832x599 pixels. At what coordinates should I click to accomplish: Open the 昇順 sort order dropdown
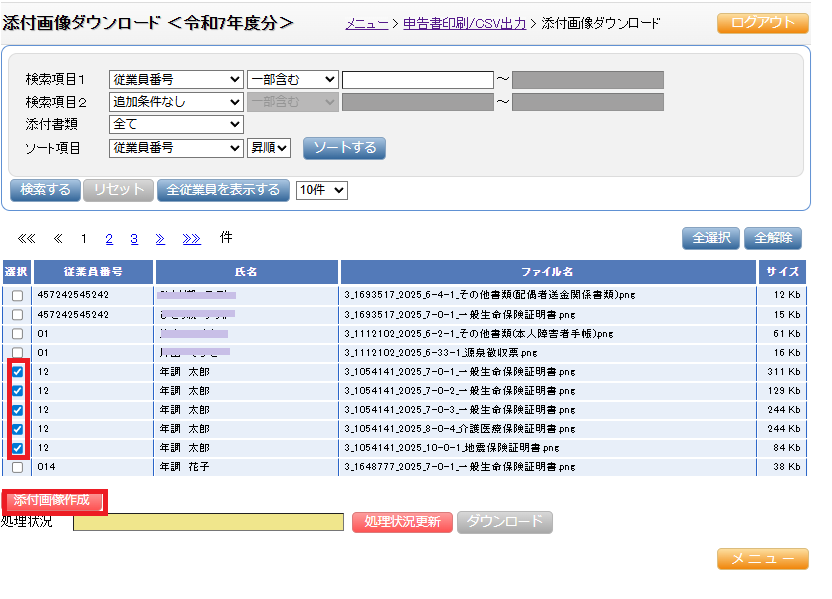tap(268, 148)
